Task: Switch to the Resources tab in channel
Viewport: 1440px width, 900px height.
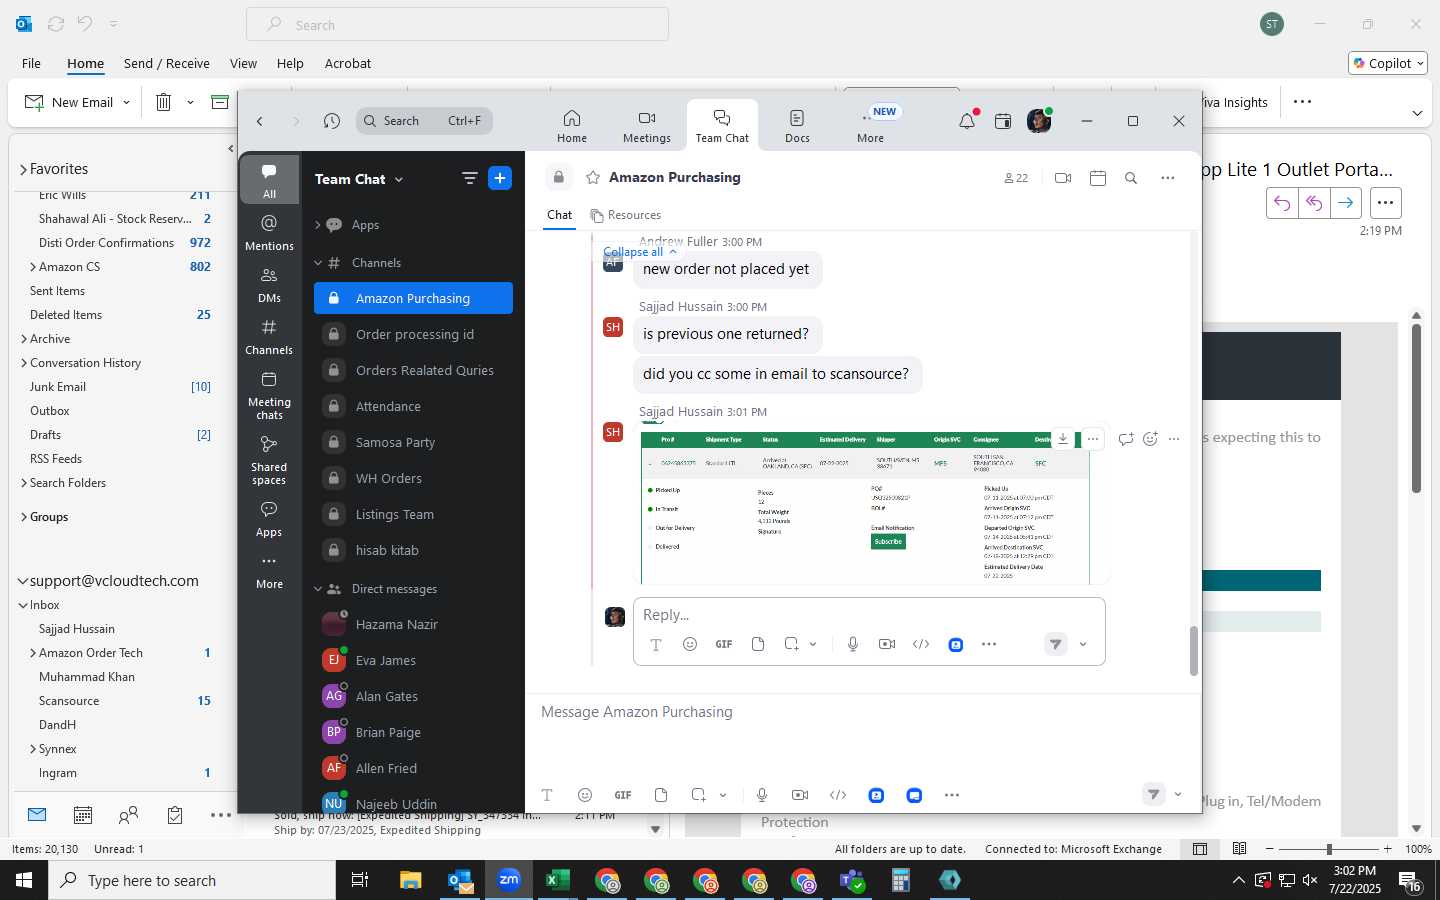Action: point(626,215)
